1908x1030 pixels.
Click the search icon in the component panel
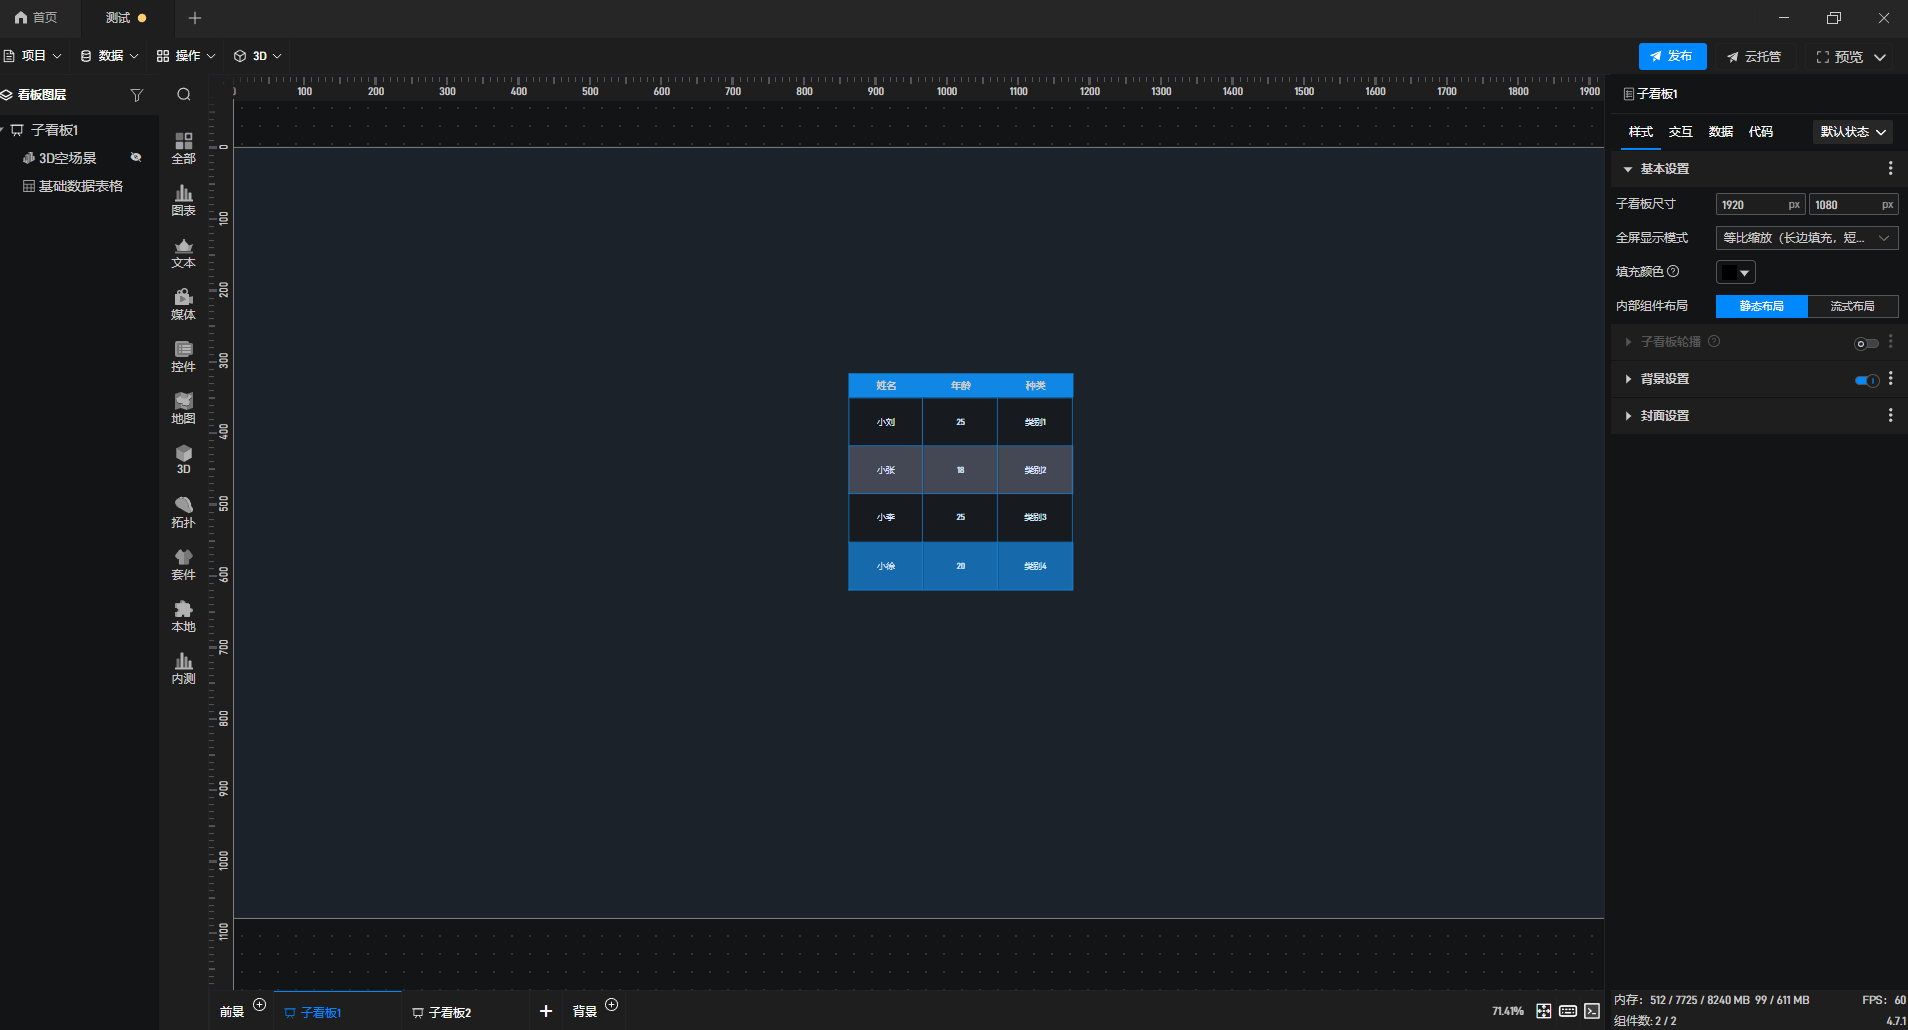click(184, 95)
